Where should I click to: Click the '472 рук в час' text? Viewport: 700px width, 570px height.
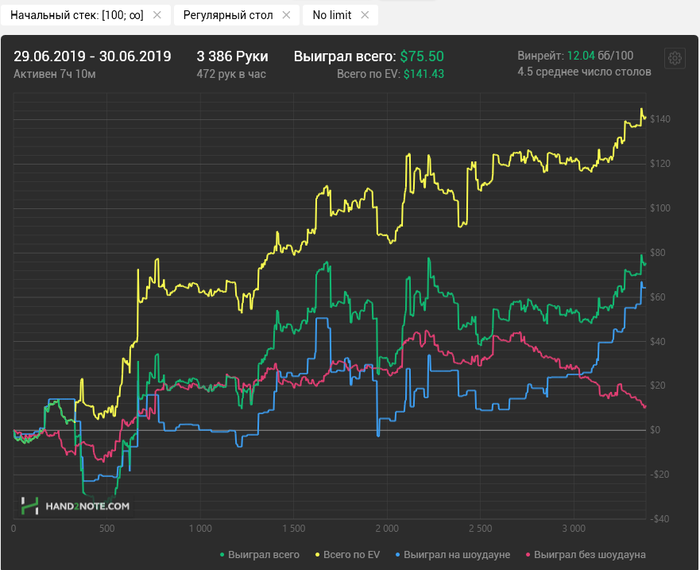pyautogui.click(x=231, y=74)
